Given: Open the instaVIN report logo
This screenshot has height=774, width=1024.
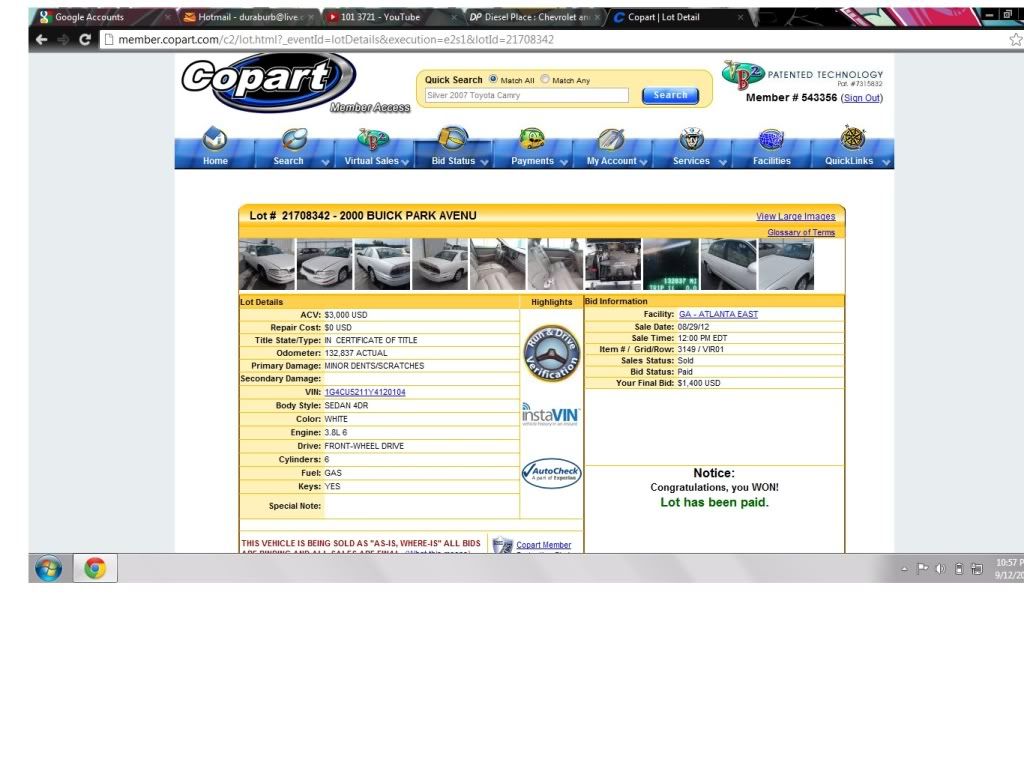Looking at the screenshot, I should coord(551,414).
